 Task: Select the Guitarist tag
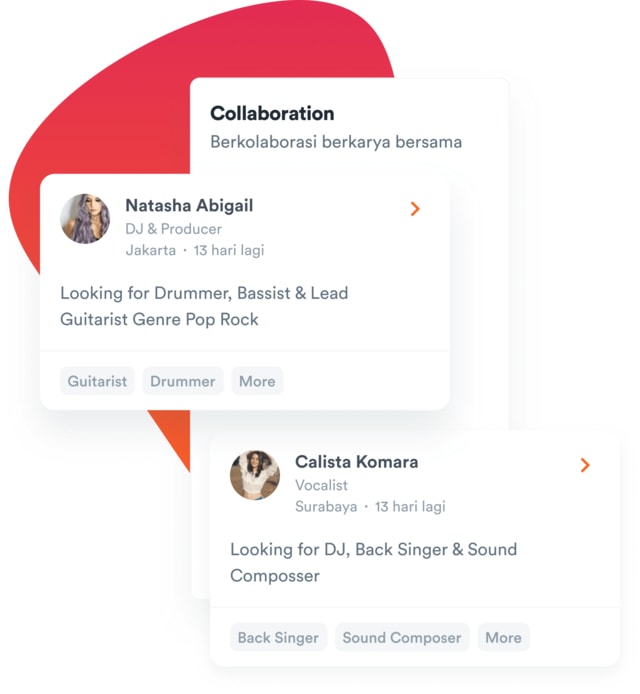(x=97, y=381)
